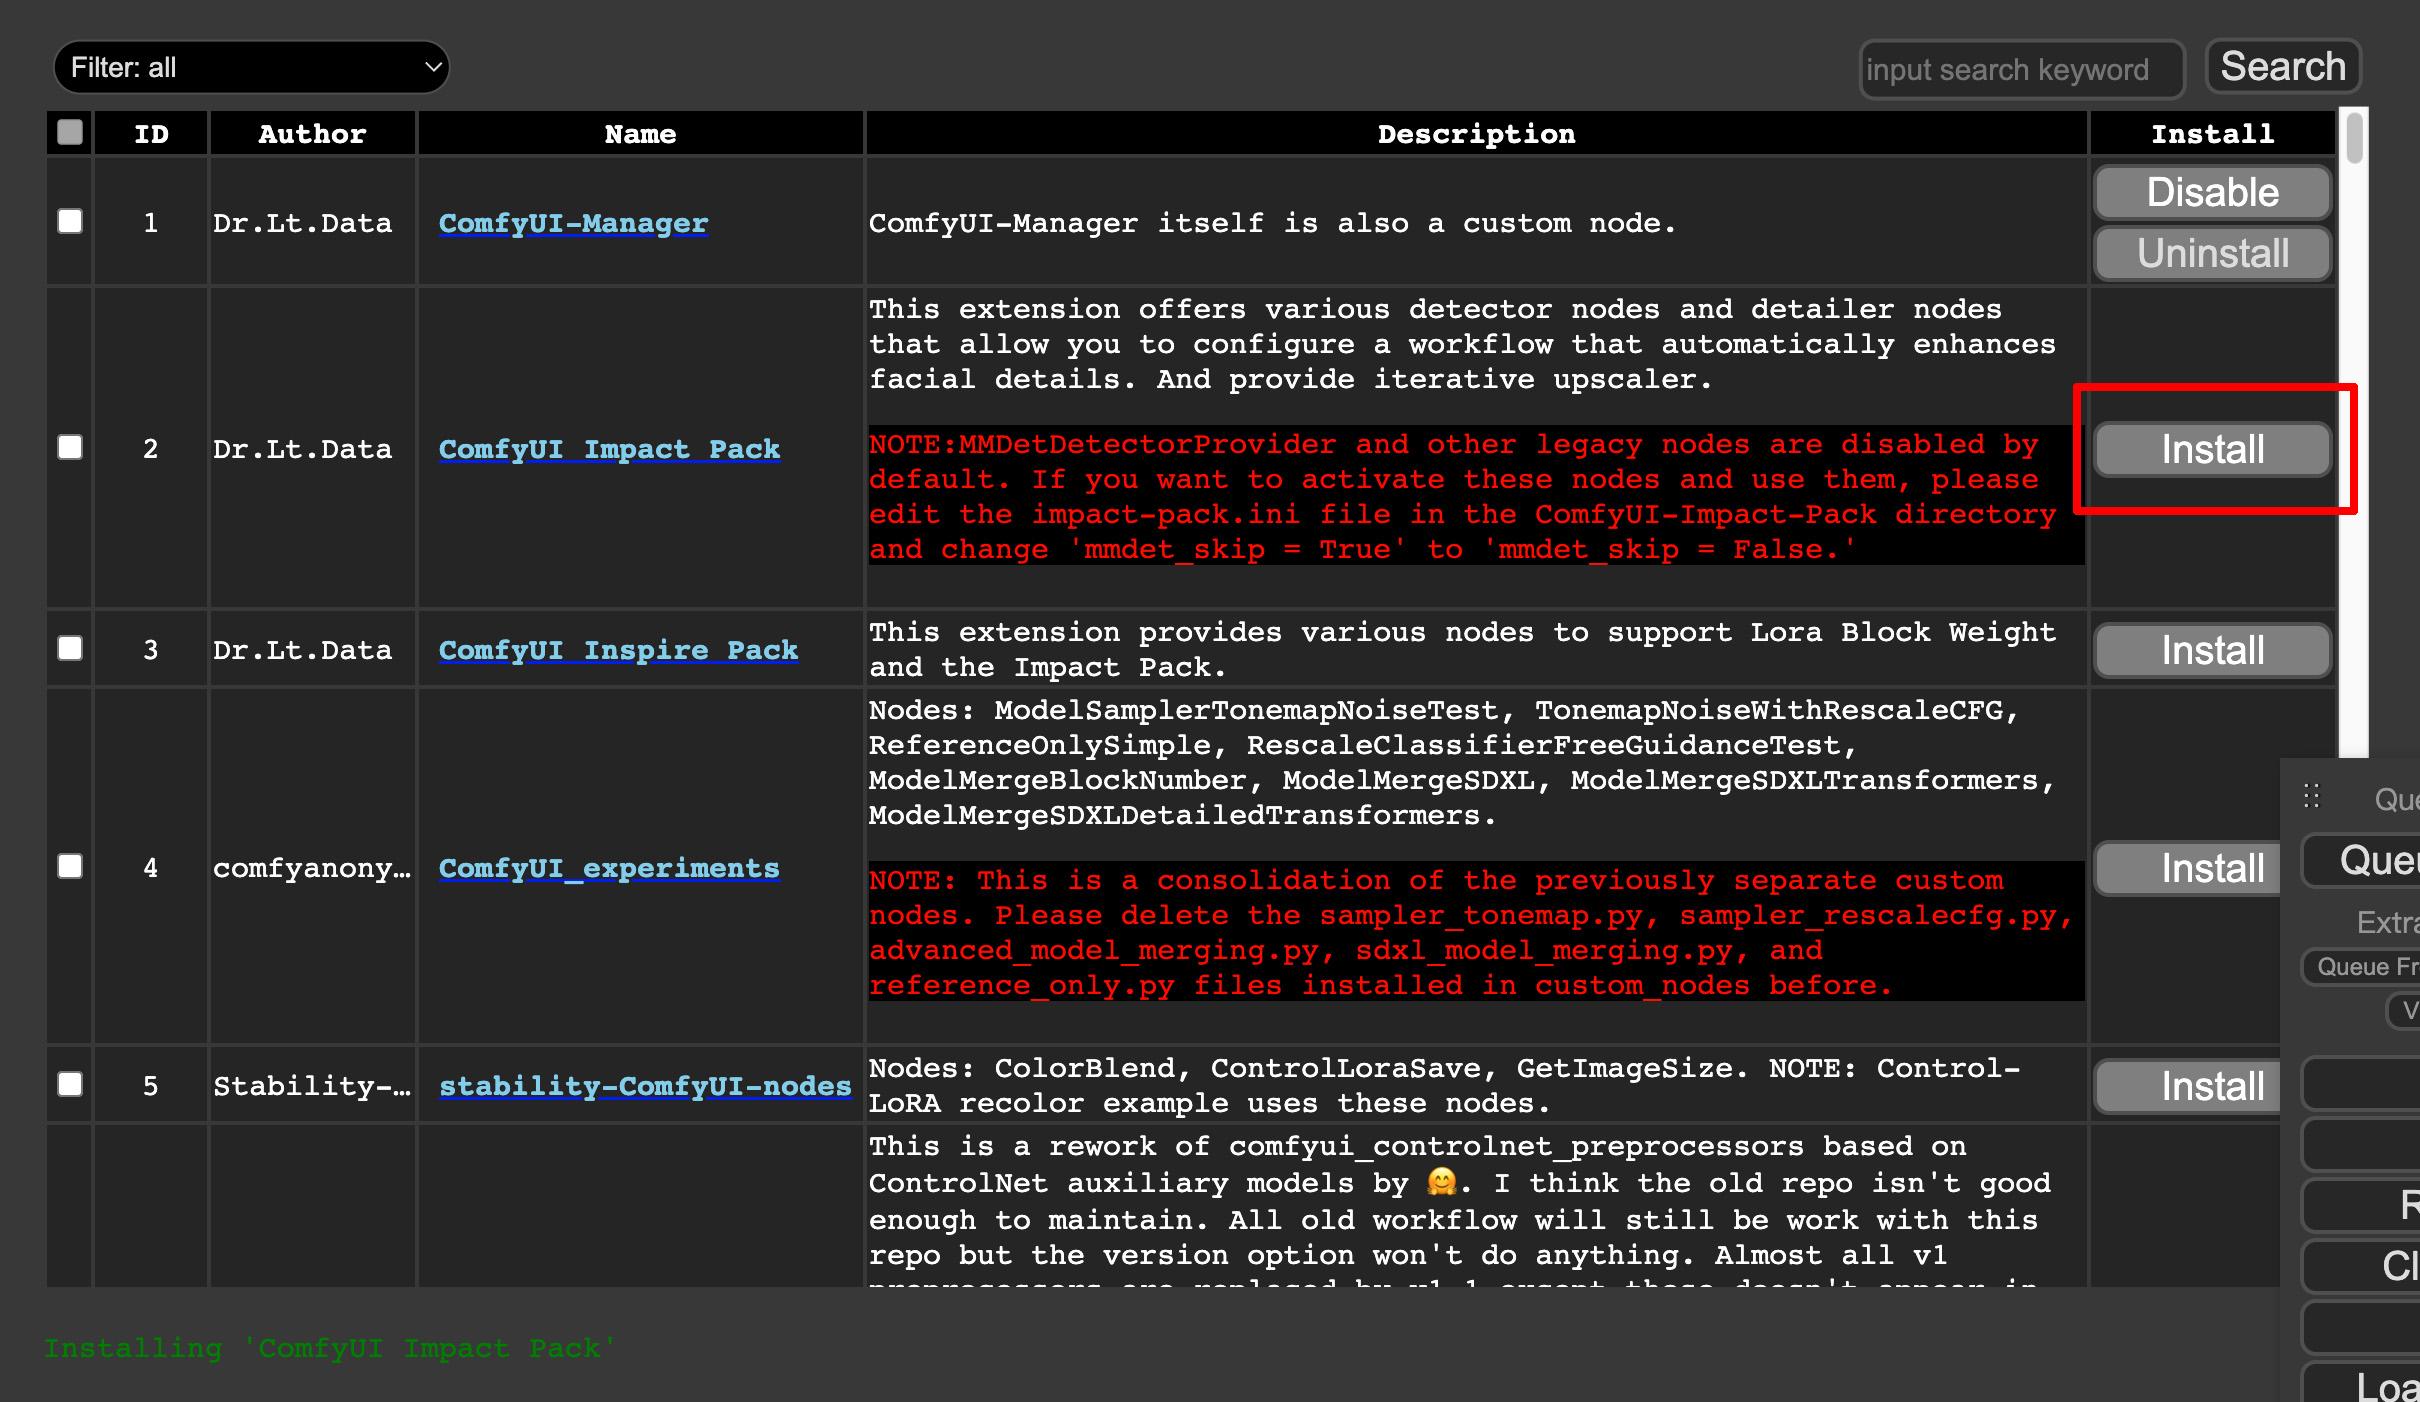Select the ComfyUI_experiments row checkbox
This screenshot has width=2420, height=1402.
pos(70,866)
